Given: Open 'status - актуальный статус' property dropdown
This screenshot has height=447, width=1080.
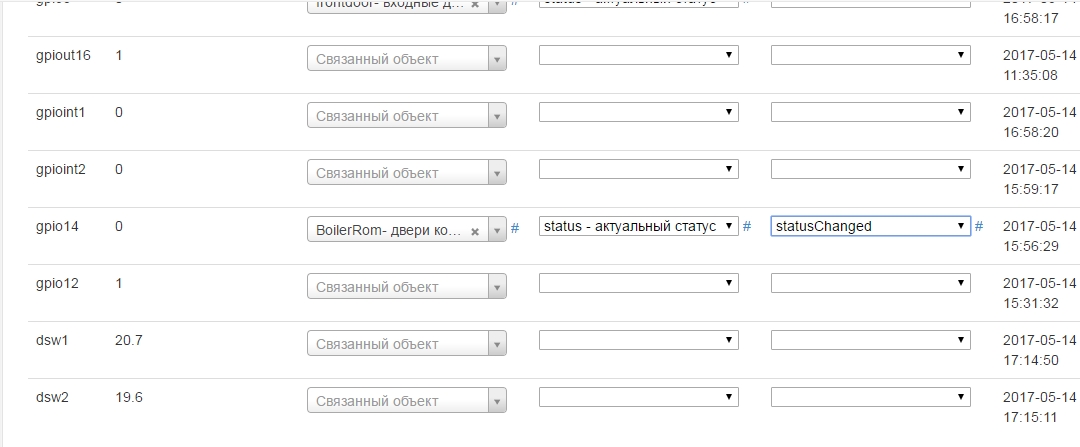Looking at the screenshot, I should (x=638, y=226).
